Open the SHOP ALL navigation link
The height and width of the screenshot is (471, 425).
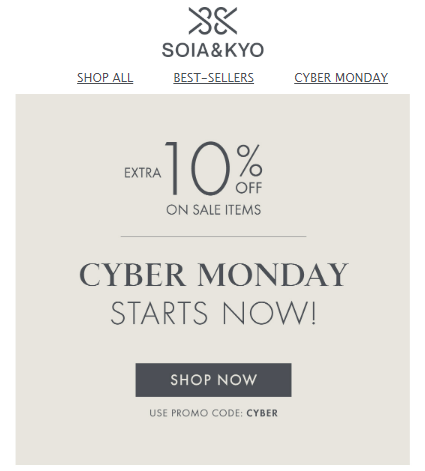coord(105,78)
